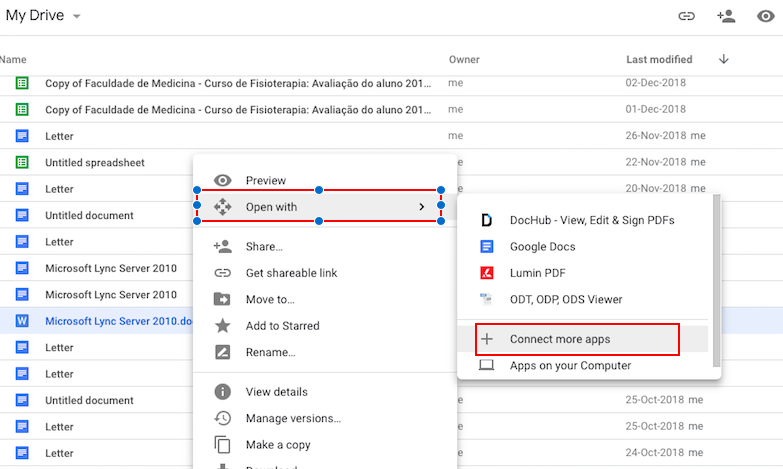Click the plus icon beside Connect more apps
The image size is (783, 469).
click(486, 339)
